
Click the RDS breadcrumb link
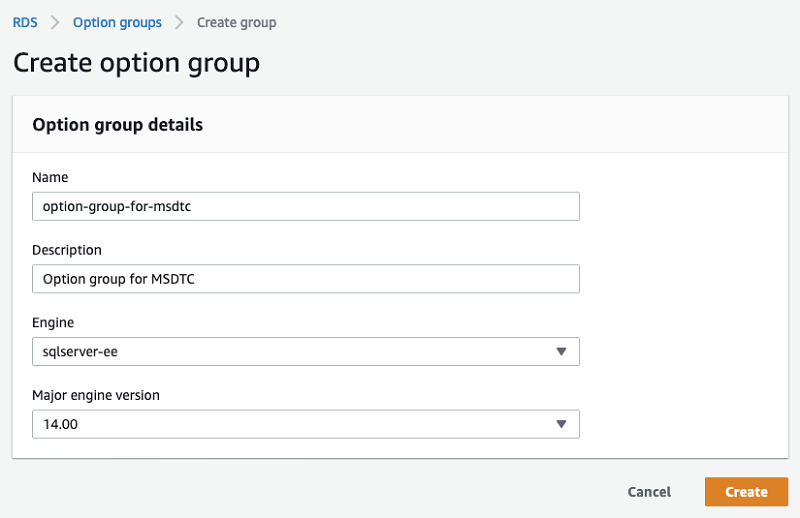[25, 22]
